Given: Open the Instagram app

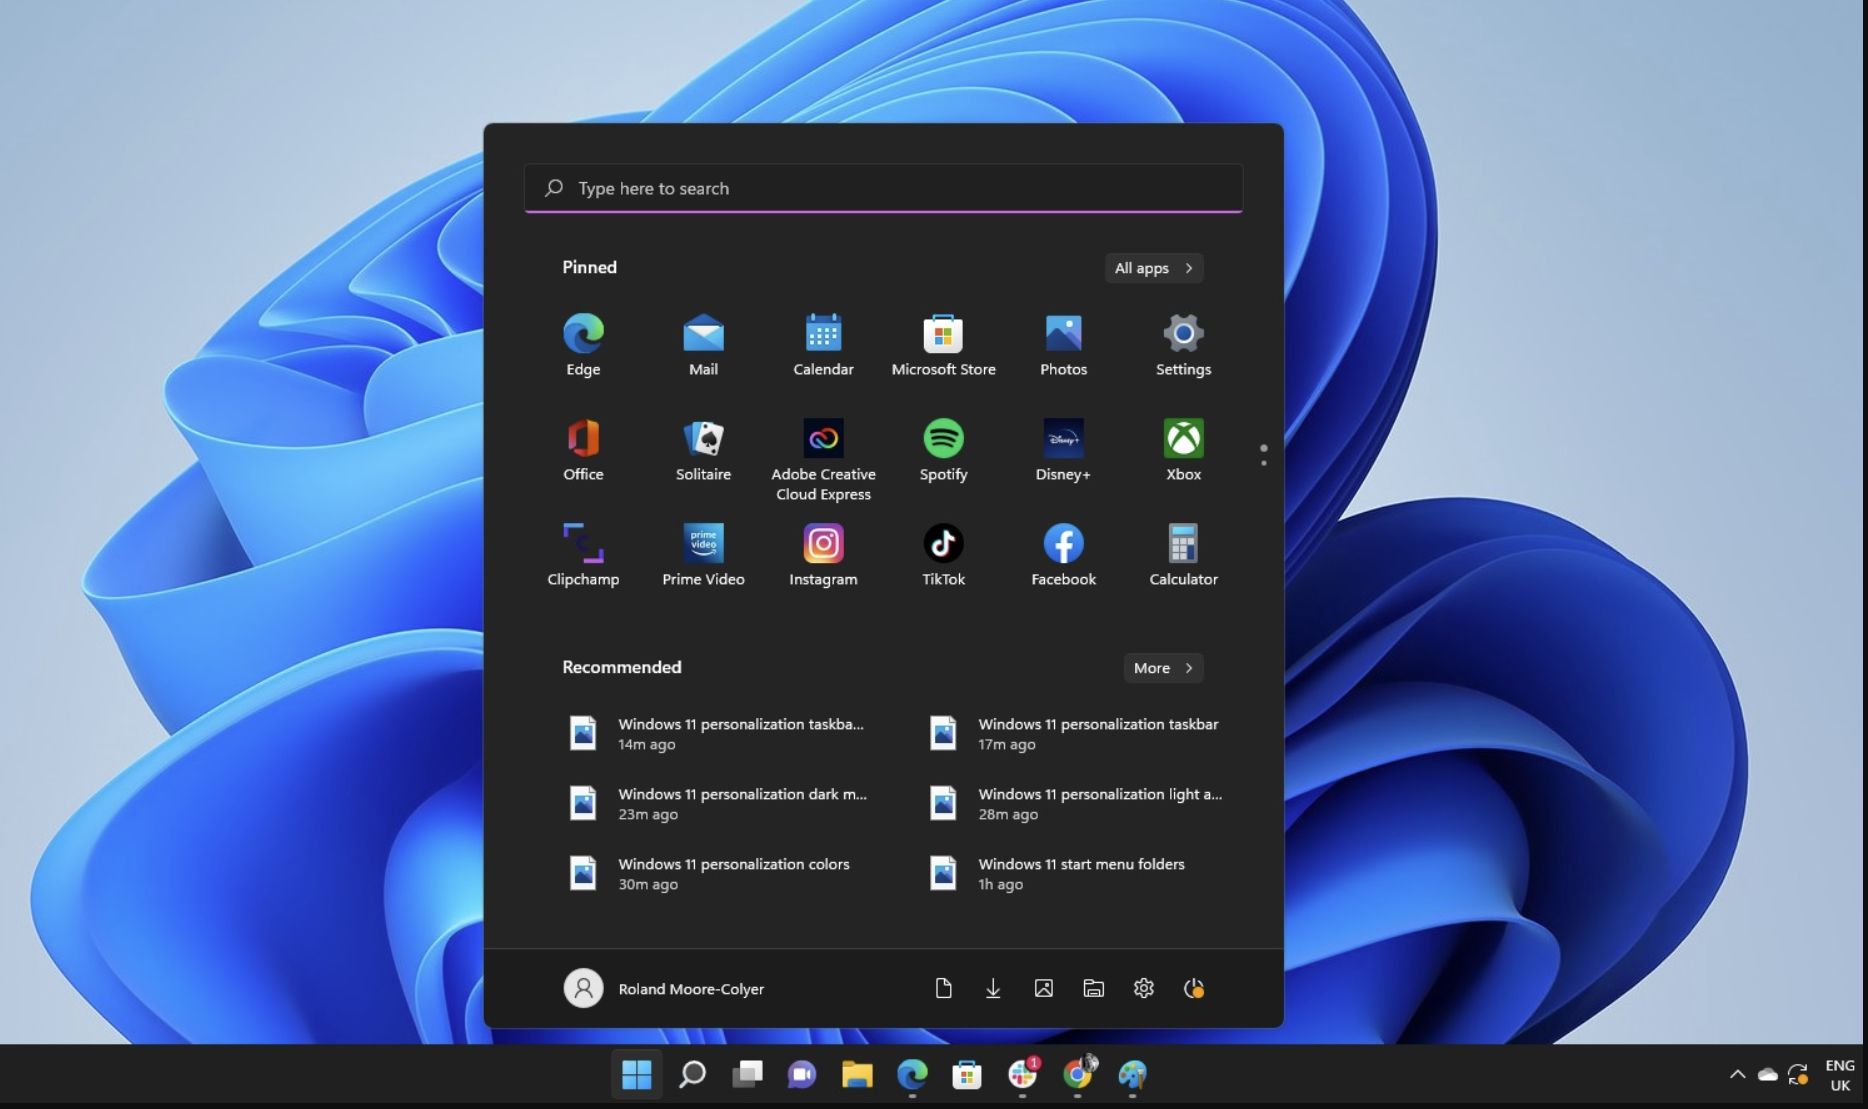Looking at the screenshot, I should (823, 555).
